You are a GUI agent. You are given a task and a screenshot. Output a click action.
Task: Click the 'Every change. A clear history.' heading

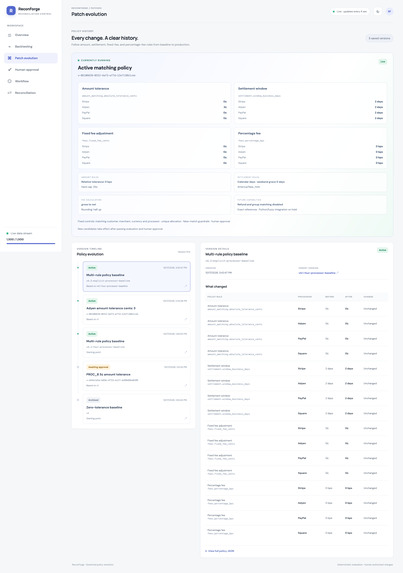(x=105, y=38)
